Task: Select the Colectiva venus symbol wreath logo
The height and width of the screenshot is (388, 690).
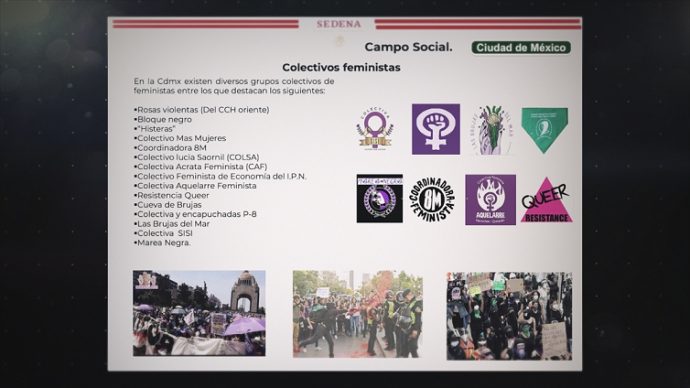Action: click(x=375, y=129)
